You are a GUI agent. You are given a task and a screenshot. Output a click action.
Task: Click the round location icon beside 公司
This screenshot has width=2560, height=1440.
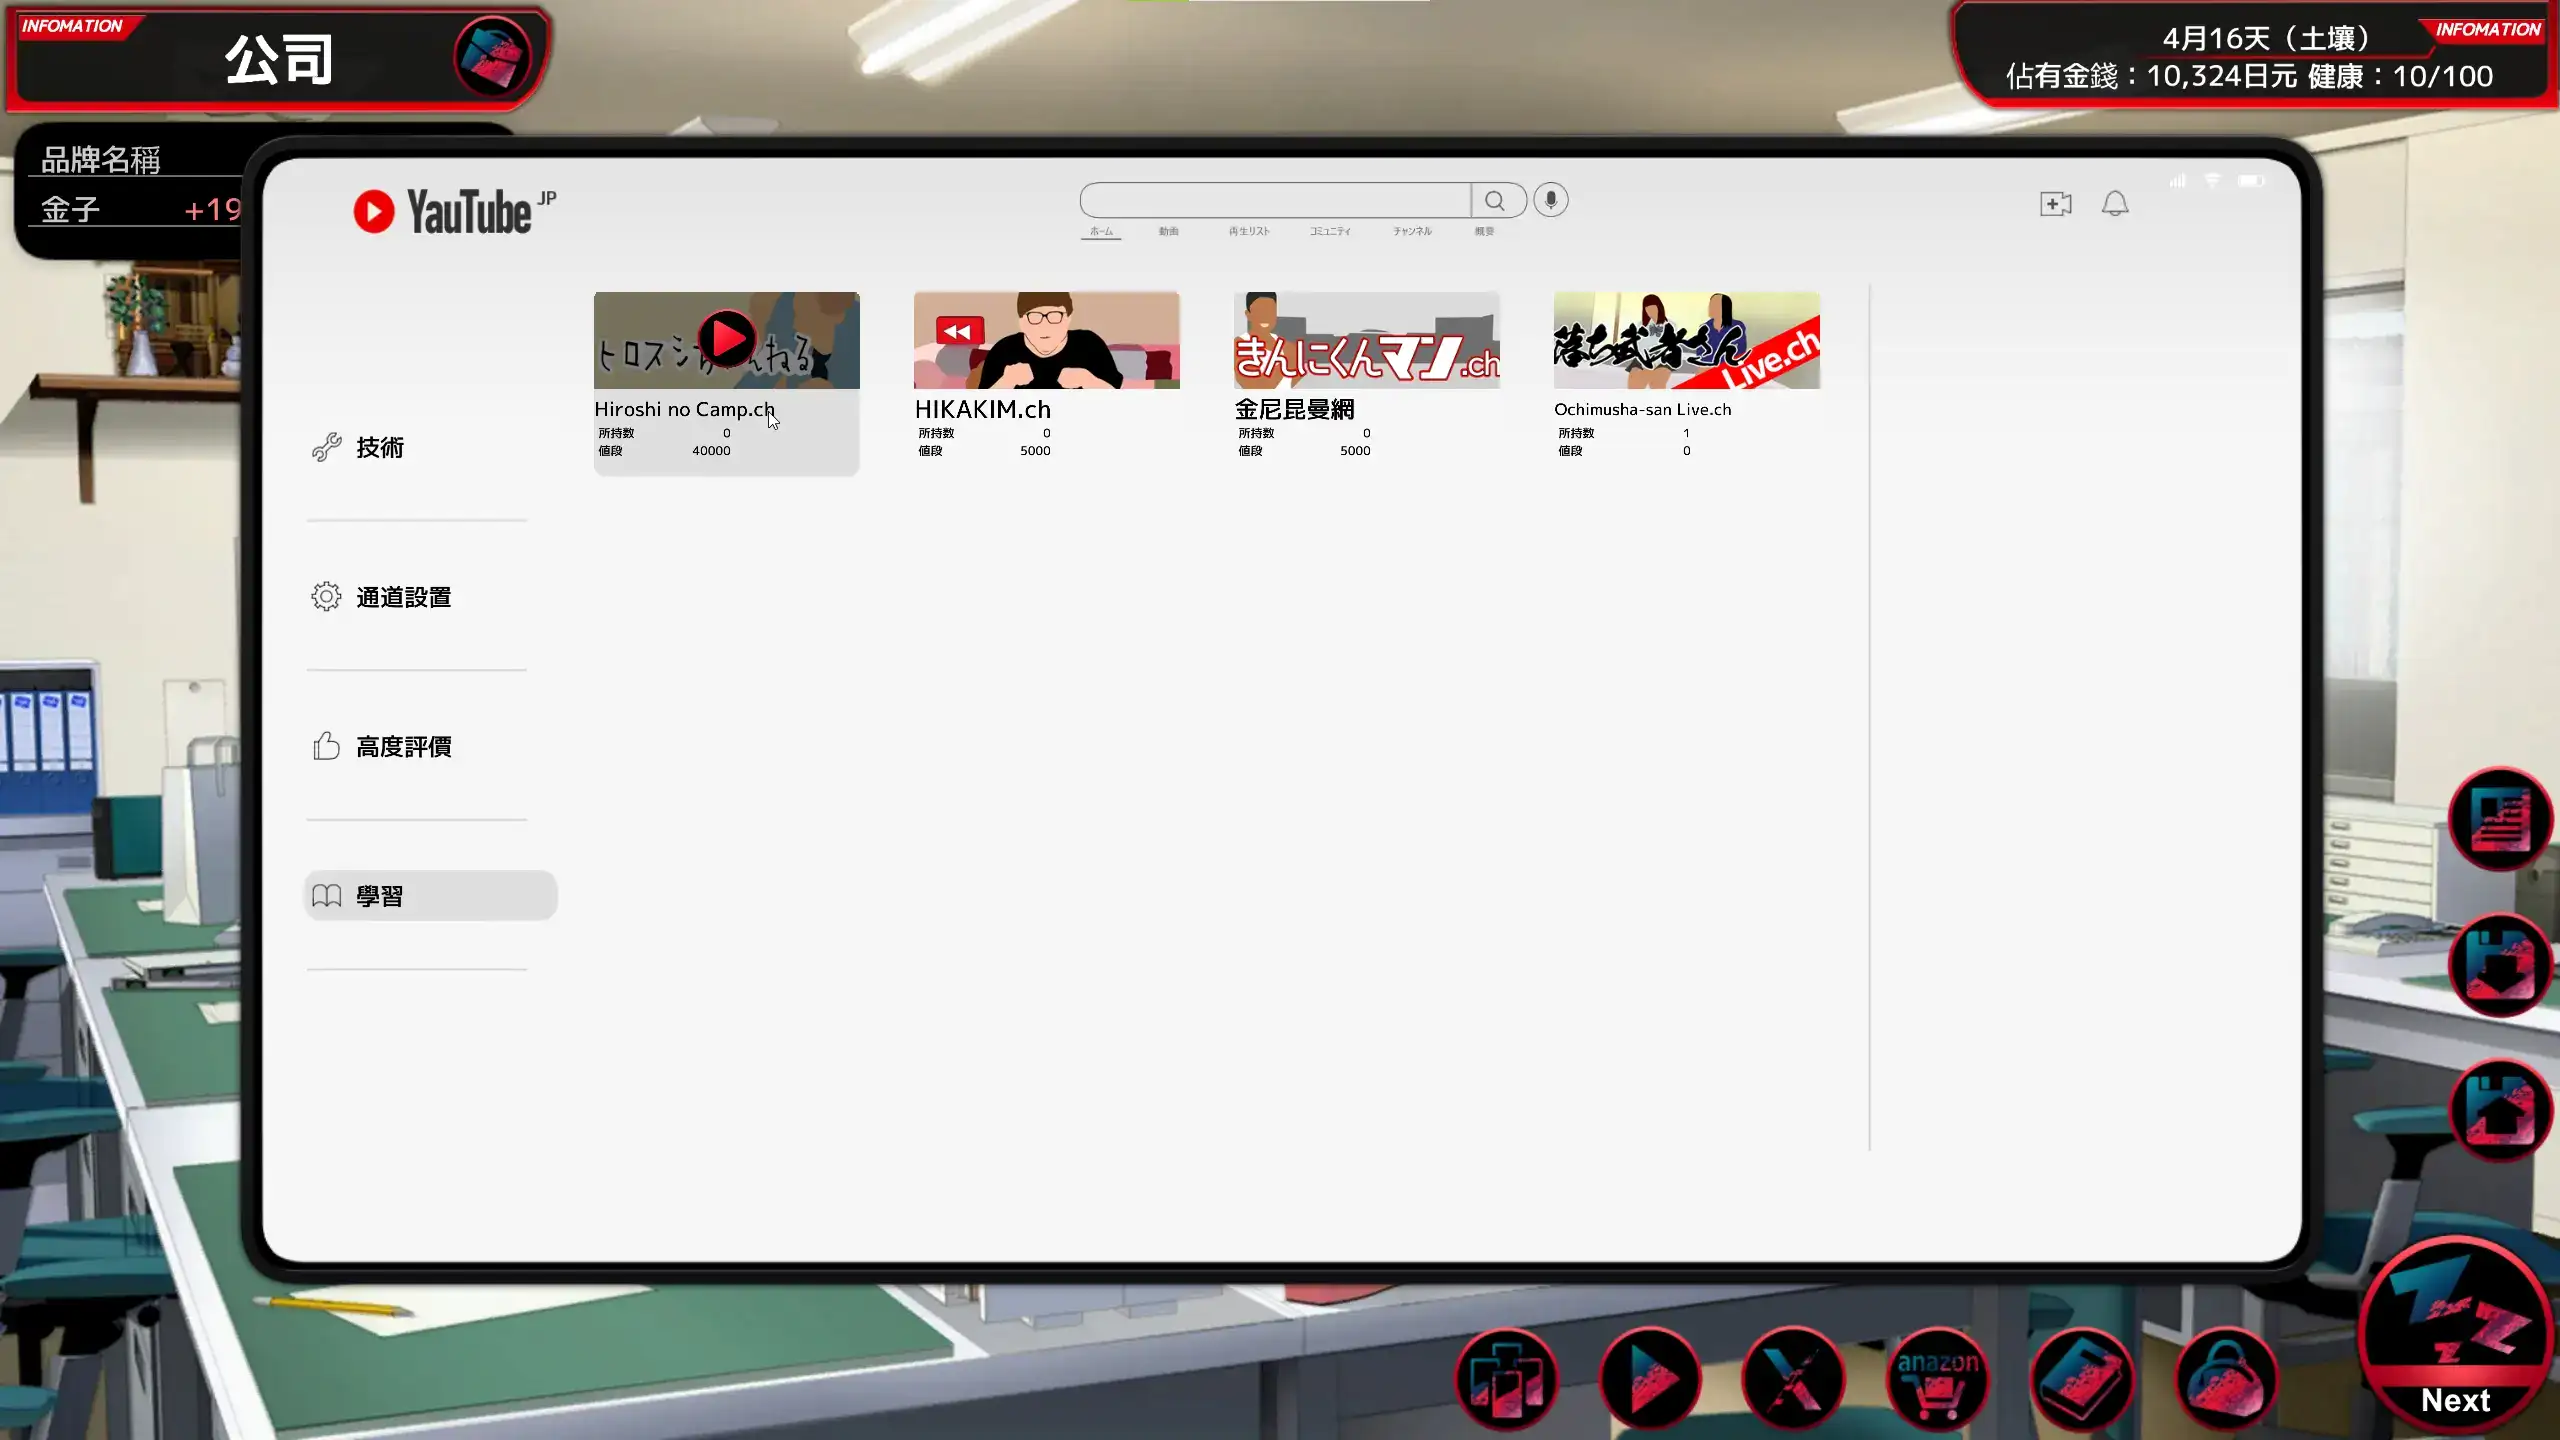492,57
